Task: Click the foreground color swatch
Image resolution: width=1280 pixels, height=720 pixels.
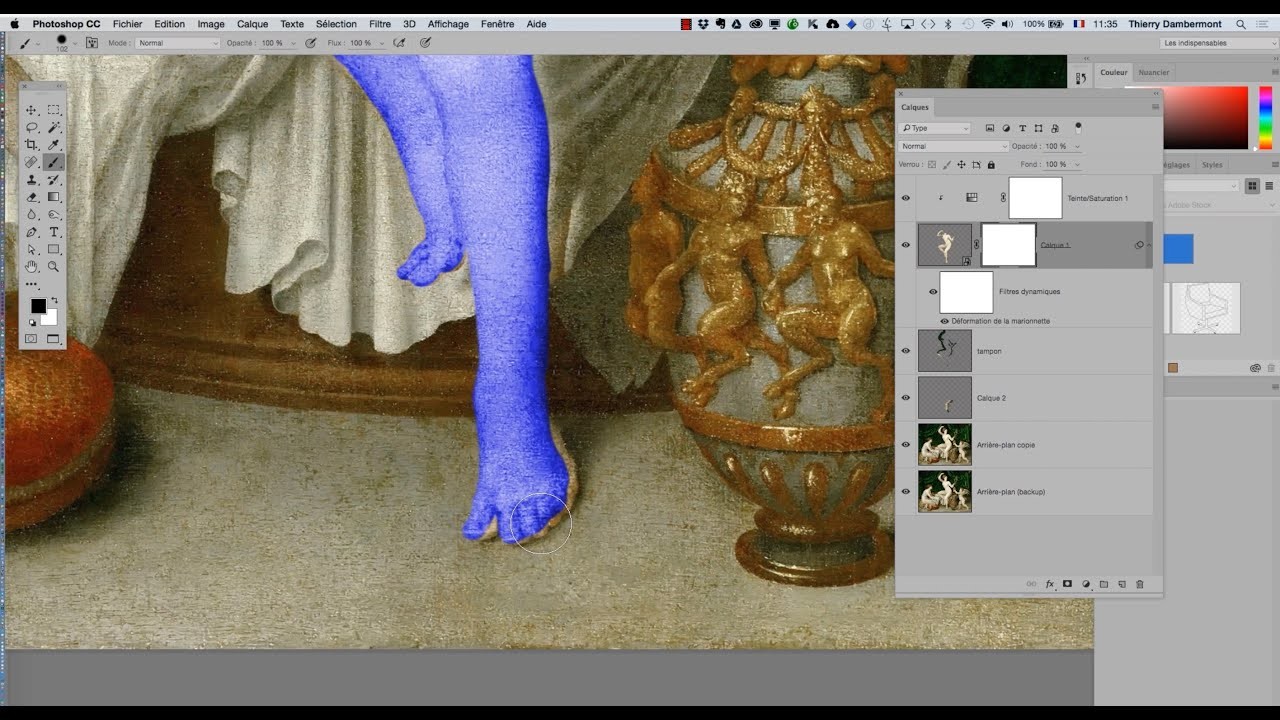Action: pyautogui.click(x=36, y=305)
